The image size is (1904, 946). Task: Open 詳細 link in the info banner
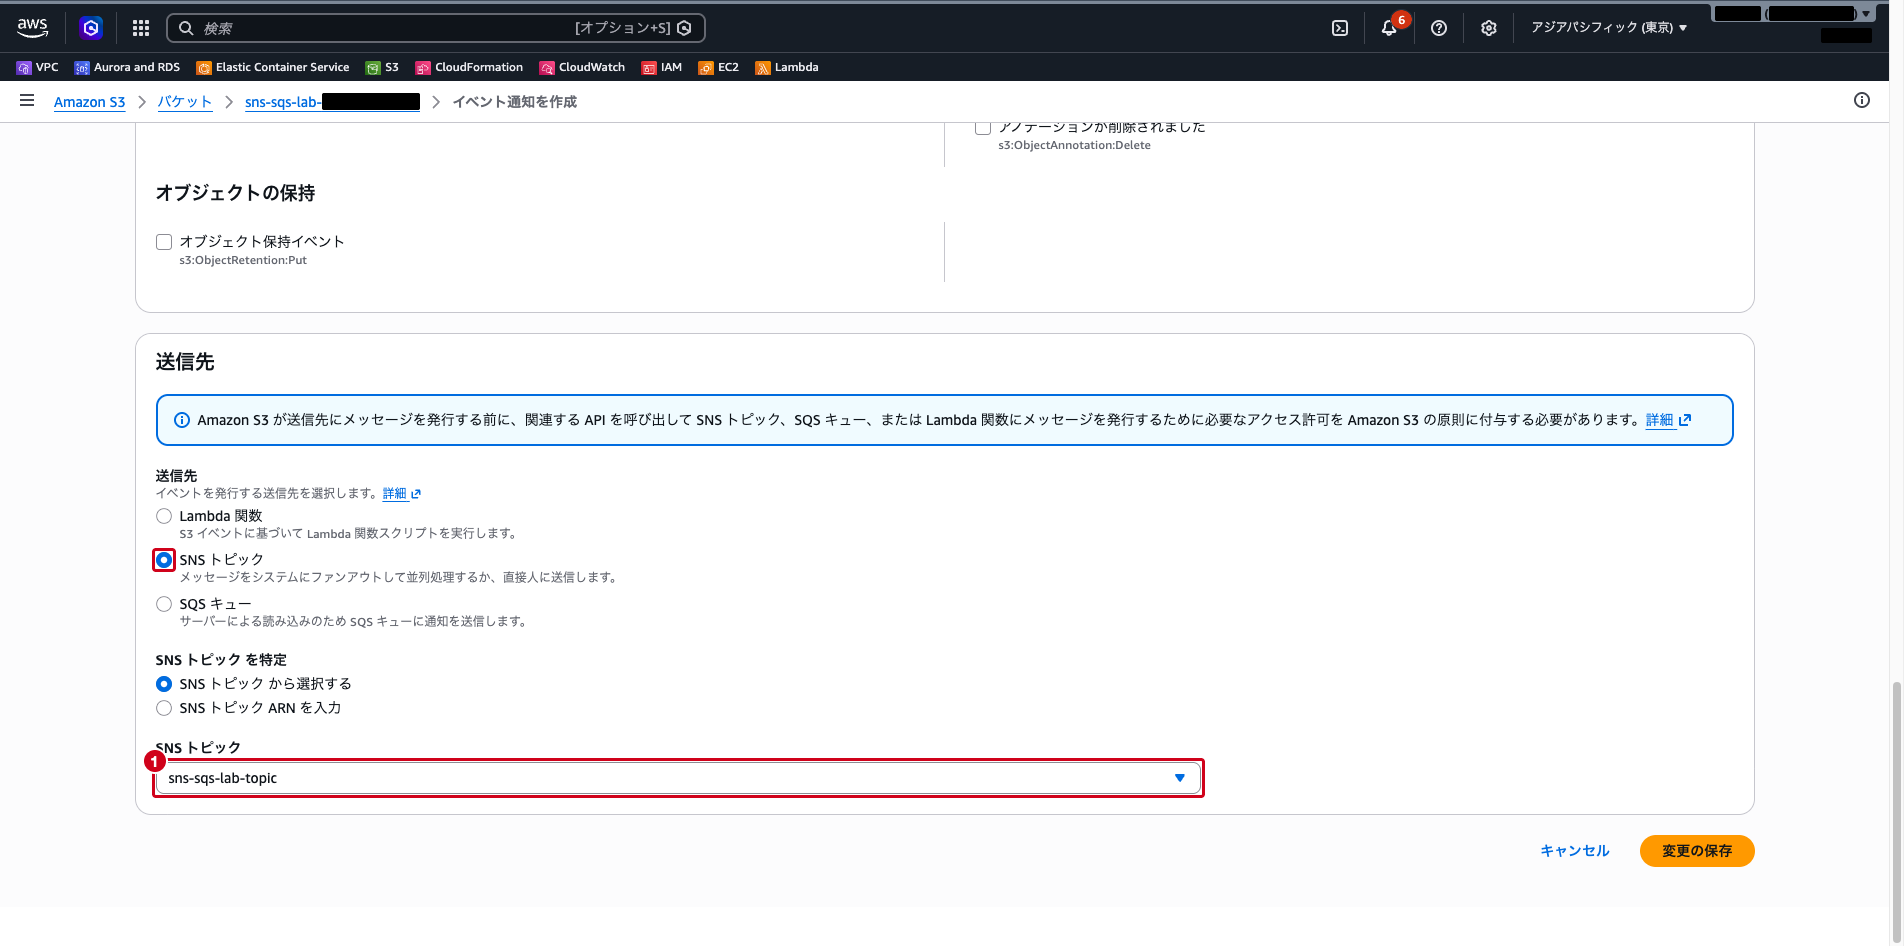click(1668, 420)
